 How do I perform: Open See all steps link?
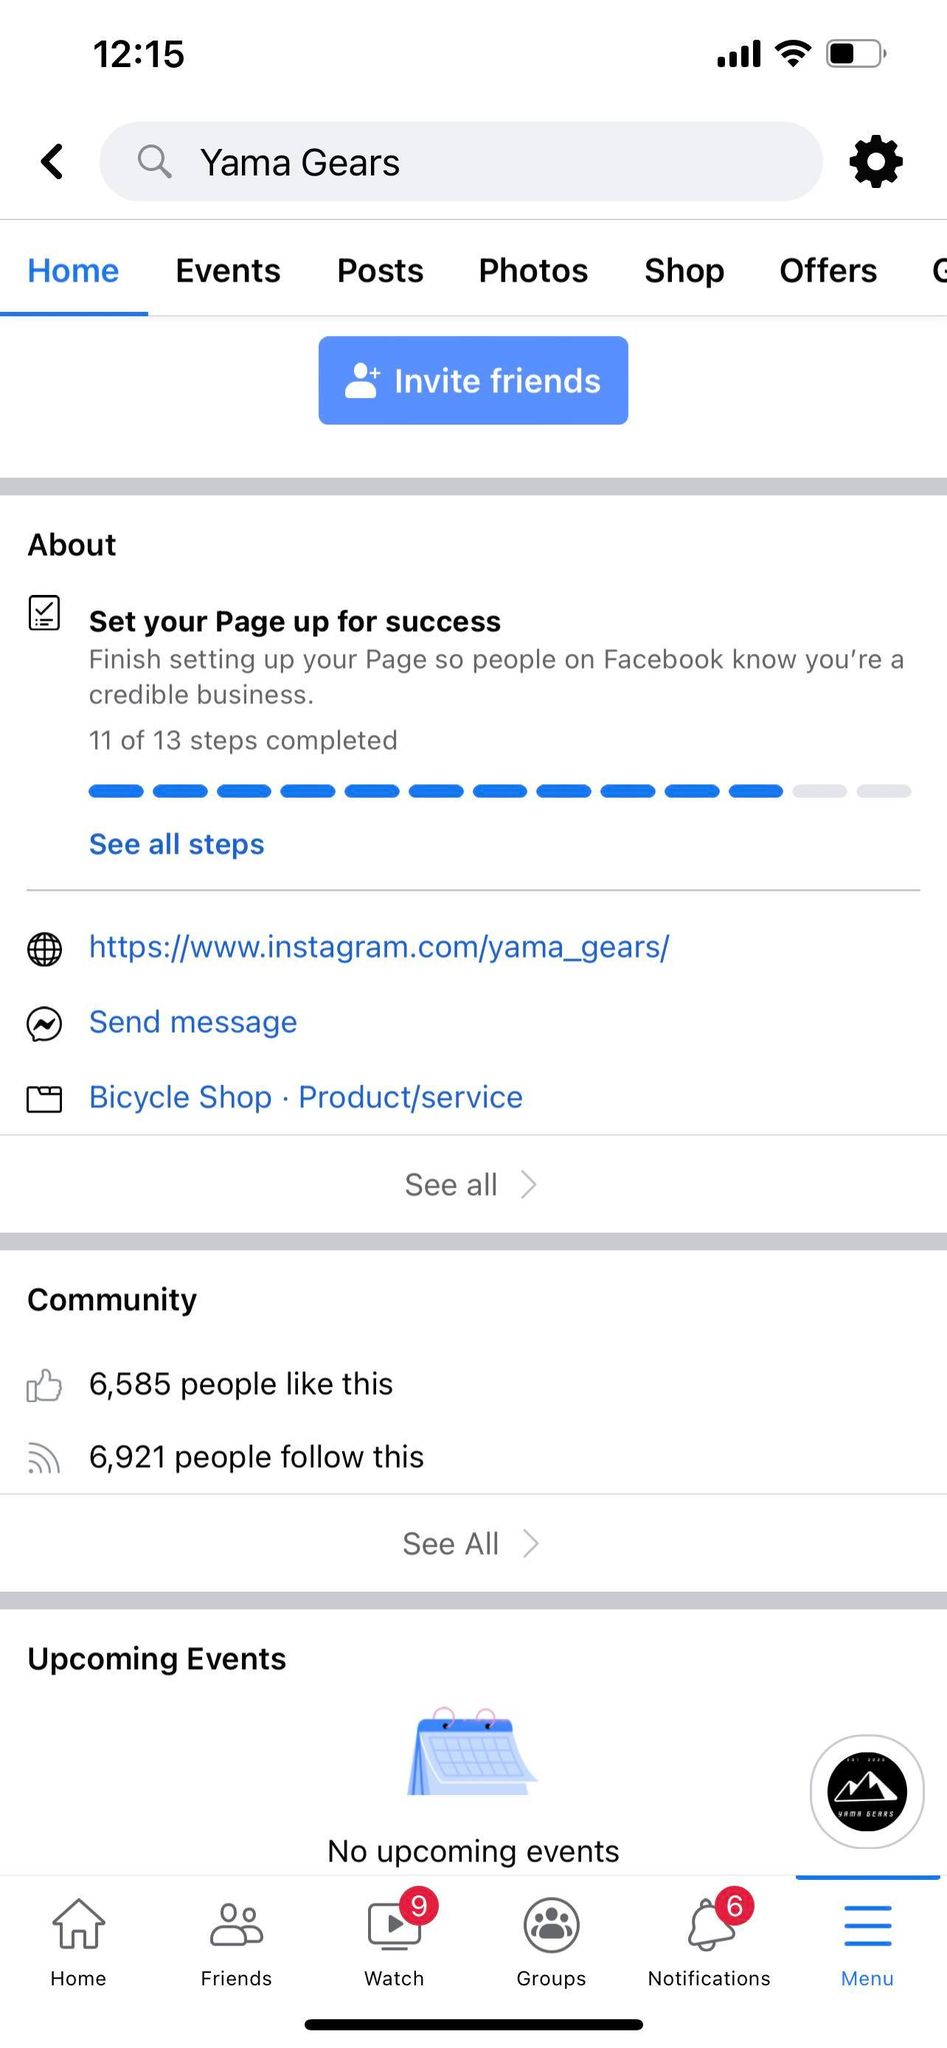[176, 844]
